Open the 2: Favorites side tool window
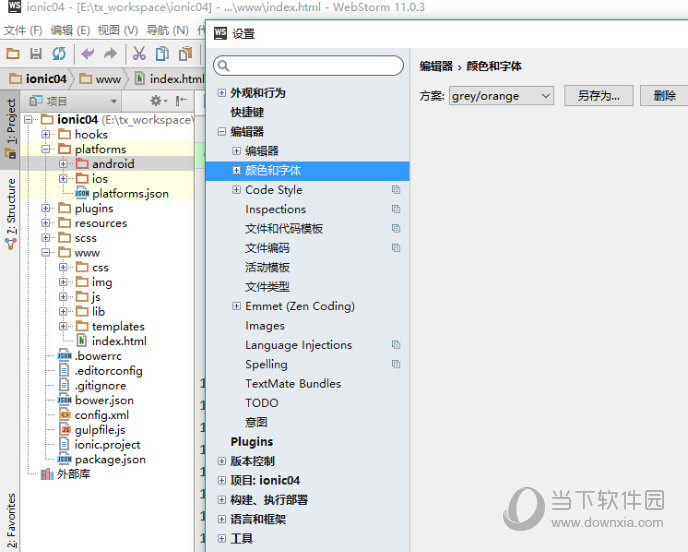Screen dimensions: 688x552 point(11,520)
